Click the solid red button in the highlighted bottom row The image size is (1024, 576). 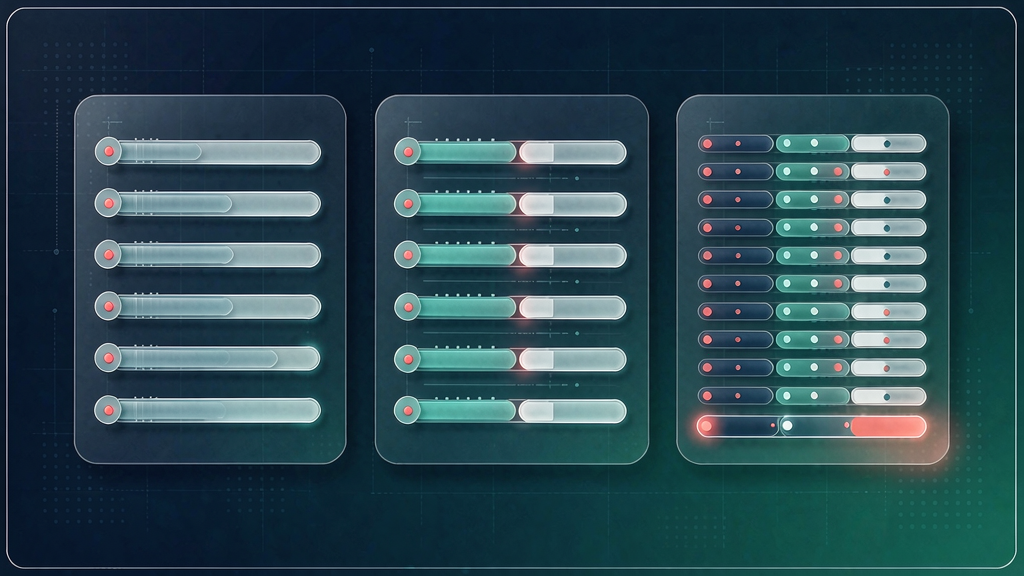(x=888, y=426)
